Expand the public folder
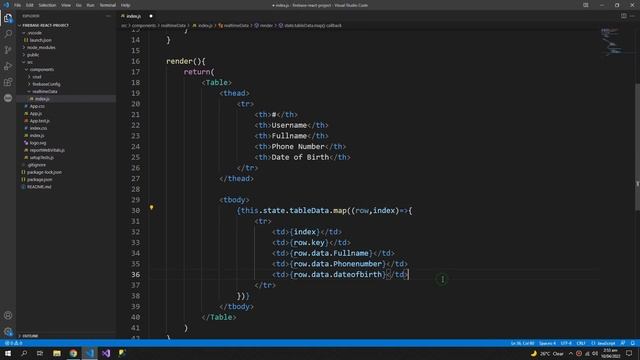 pyautogui.click(x=33, y=55)
